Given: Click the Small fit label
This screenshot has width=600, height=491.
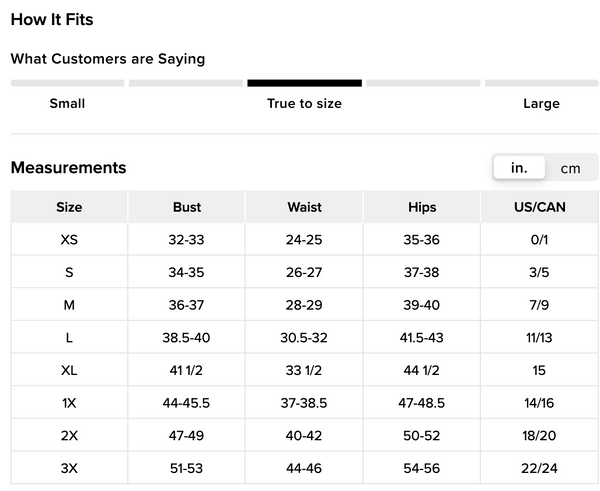Looking at the screenshot, I should (x=67, y=104).
